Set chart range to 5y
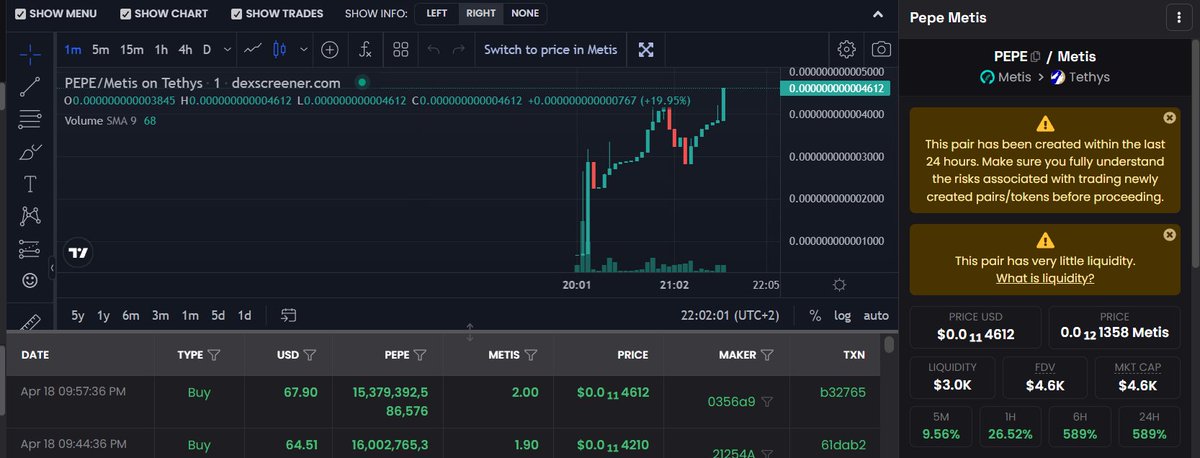 (78, 315)
